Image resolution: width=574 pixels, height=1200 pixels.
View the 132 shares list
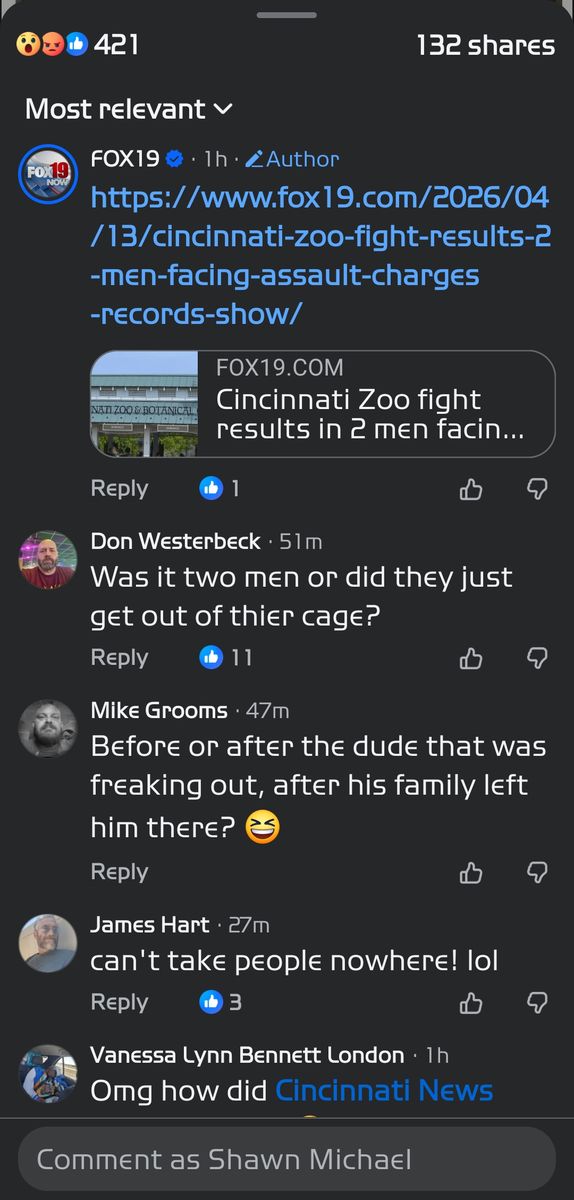pos(485,45)
